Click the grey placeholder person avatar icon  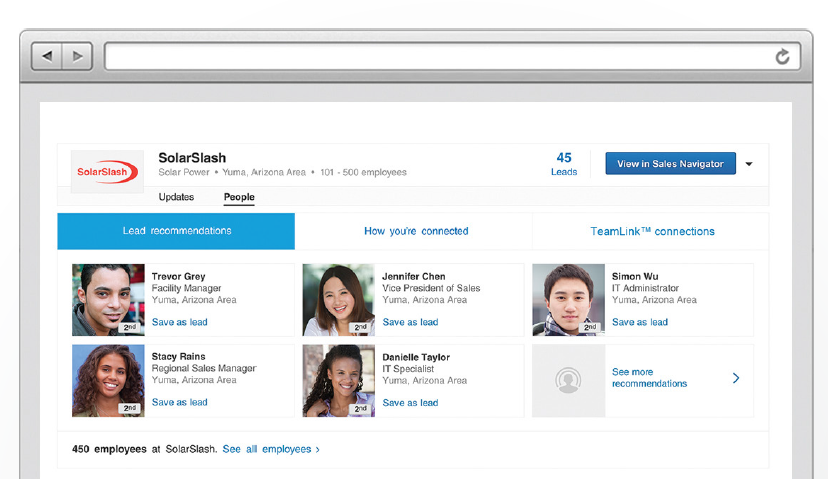tap(568, 380)
